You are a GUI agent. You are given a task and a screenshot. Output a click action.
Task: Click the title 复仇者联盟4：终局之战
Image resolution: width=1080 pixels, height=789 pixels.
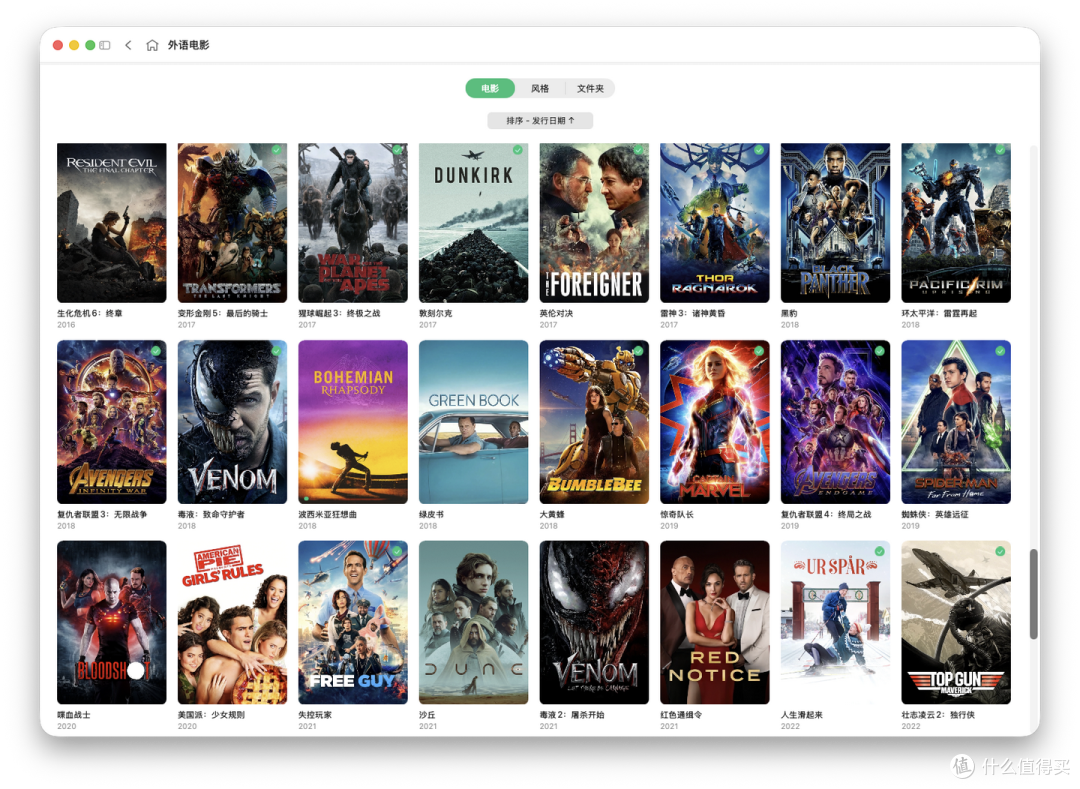(x=825, y=514)
